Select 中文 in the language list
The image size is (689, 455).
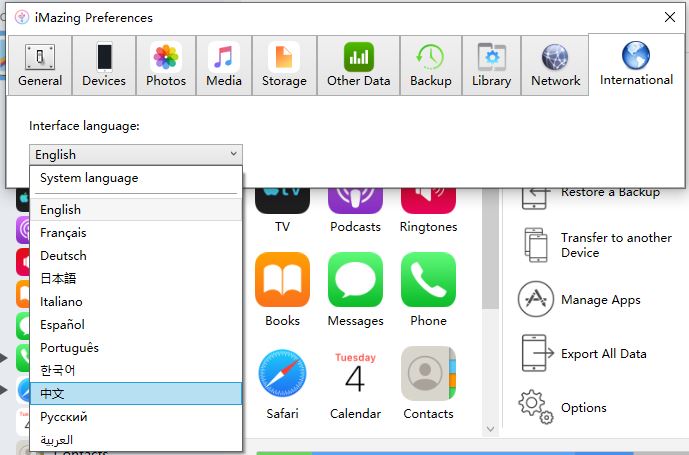(136, 393)
